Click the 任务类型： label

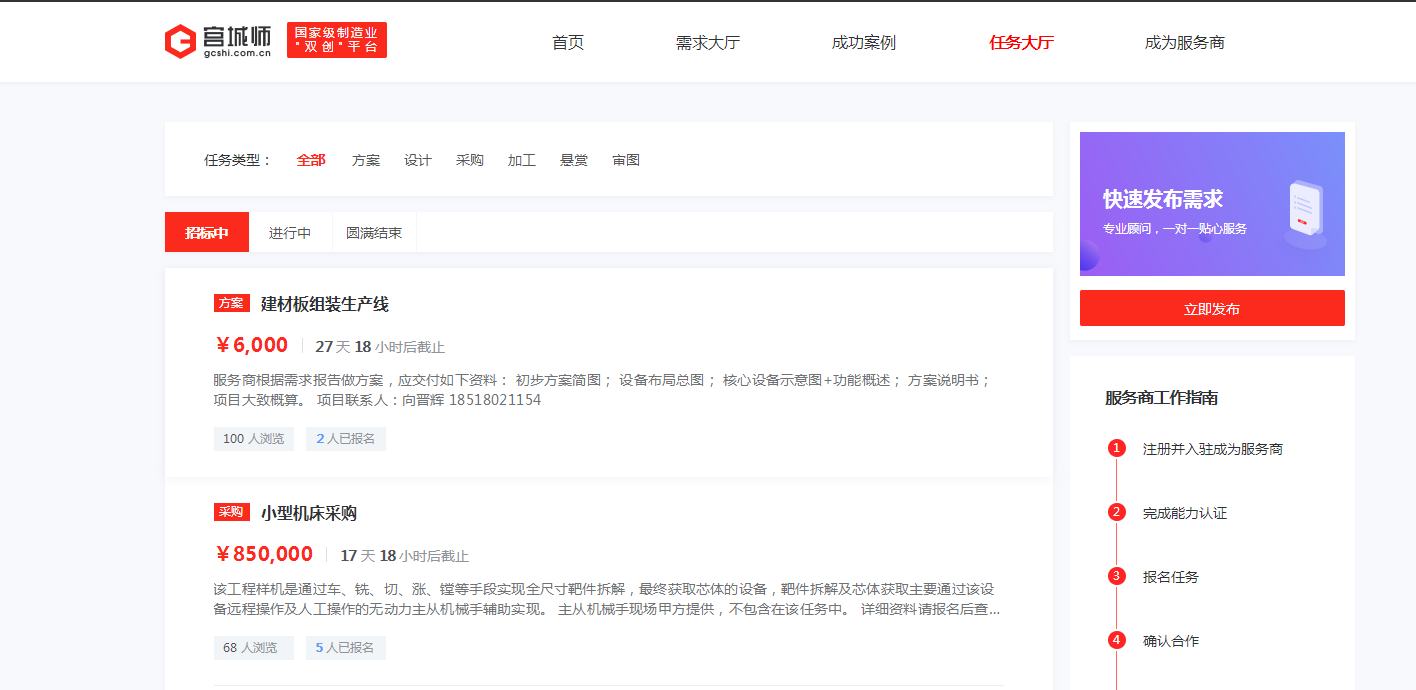coord(238,160)
